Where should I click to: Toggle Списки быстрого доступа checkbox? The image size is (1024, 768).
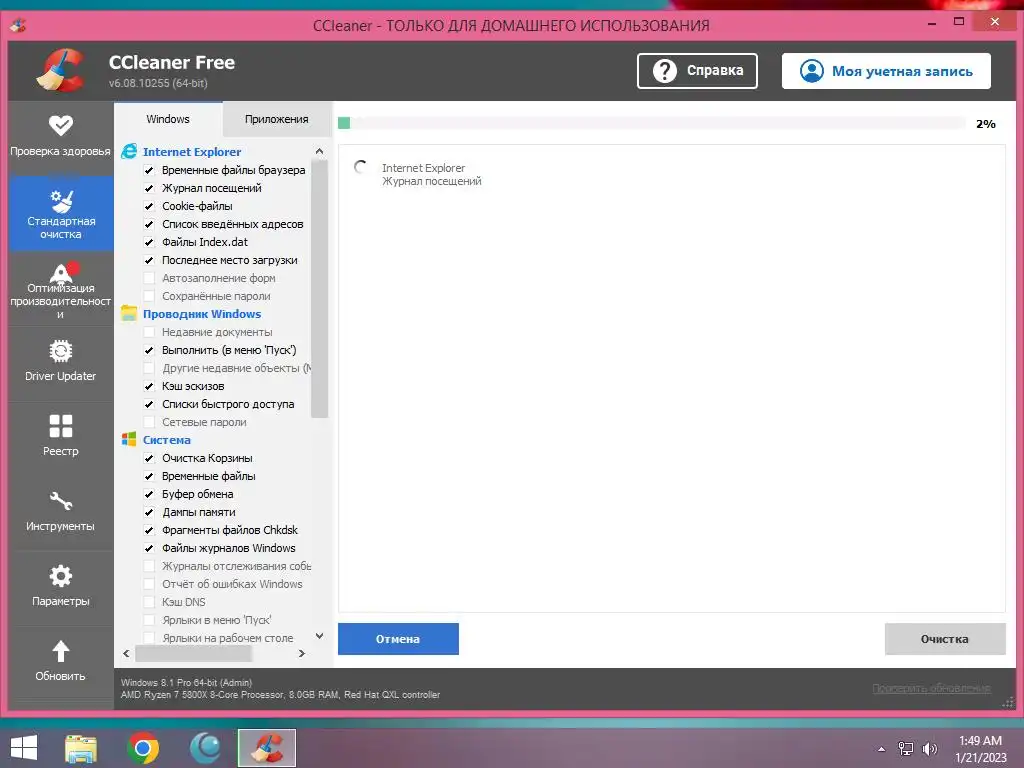149,404
